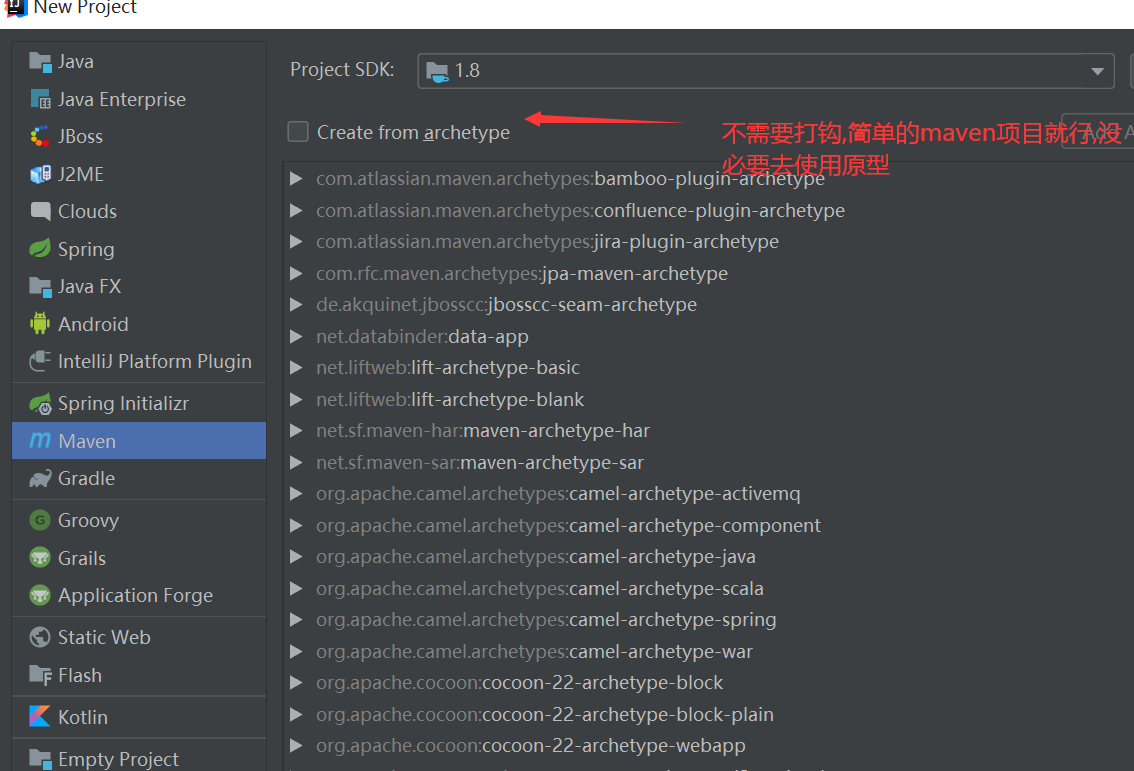This screenshot has height=771, width=1134.
Task: Select the camel-archetype-spring entry
Action: tap(546, 619)
